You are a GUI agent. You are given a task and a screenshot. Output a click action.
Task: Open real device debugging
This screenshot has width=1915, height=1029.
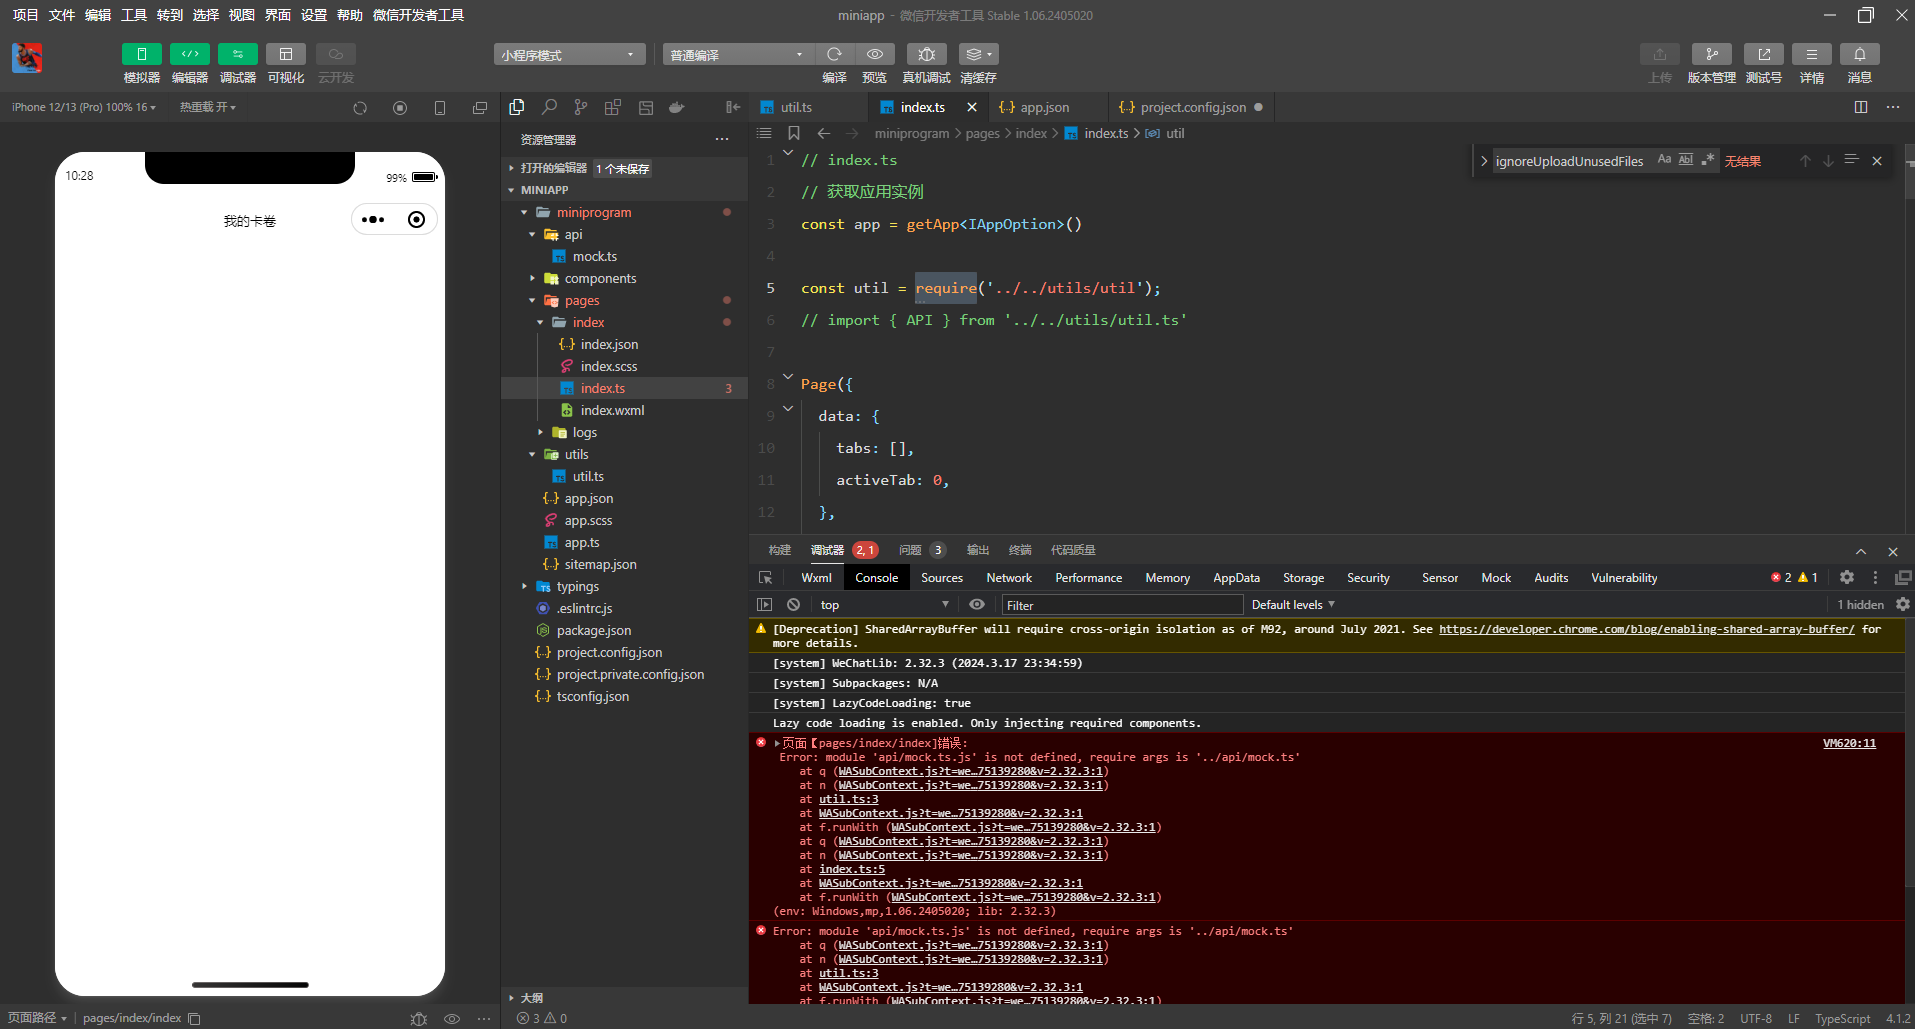[x=926, y=54]
